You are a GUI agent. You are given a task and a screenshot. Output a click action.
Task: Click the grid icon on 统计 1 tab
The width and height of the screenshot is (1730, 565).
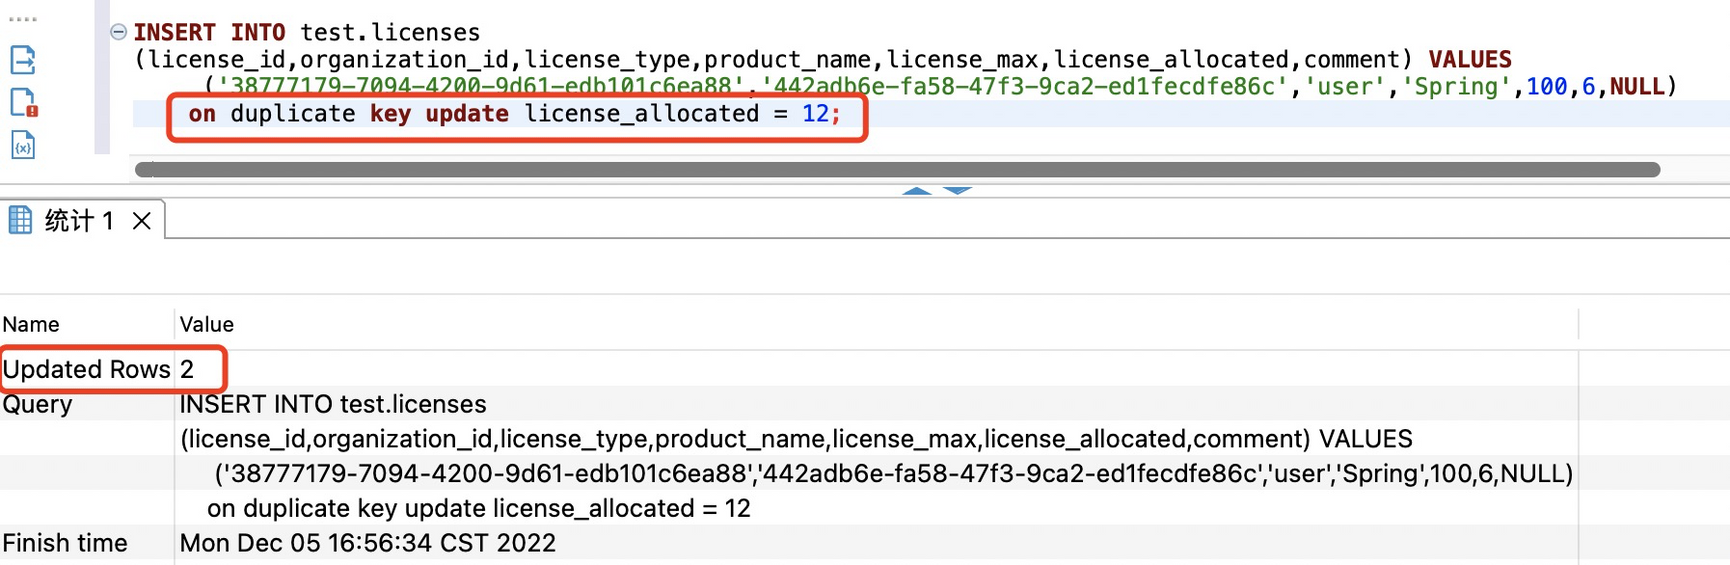tap(20, 220)
